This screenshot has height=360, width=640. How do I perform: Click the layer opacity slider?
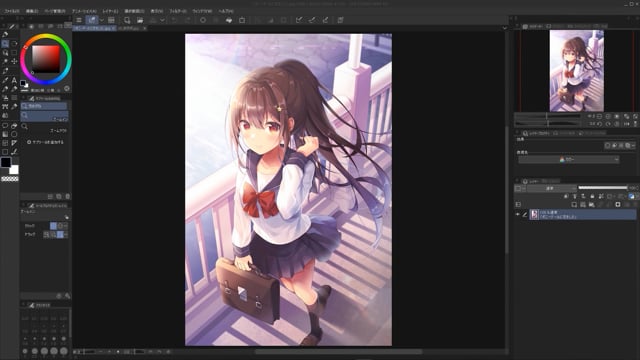click(x=603, y=188)
